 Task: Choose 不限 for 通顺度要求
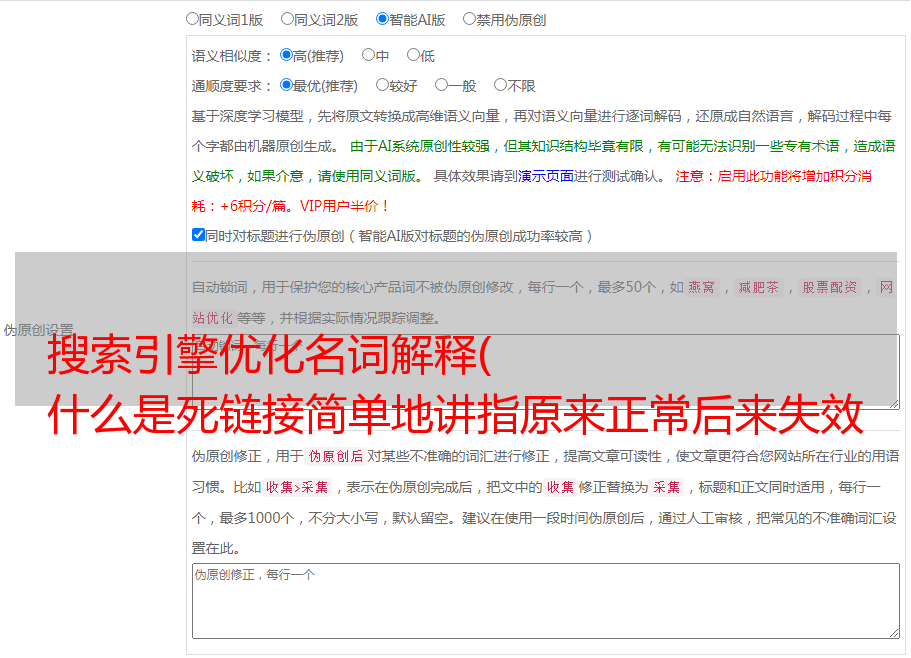point(500,85)
